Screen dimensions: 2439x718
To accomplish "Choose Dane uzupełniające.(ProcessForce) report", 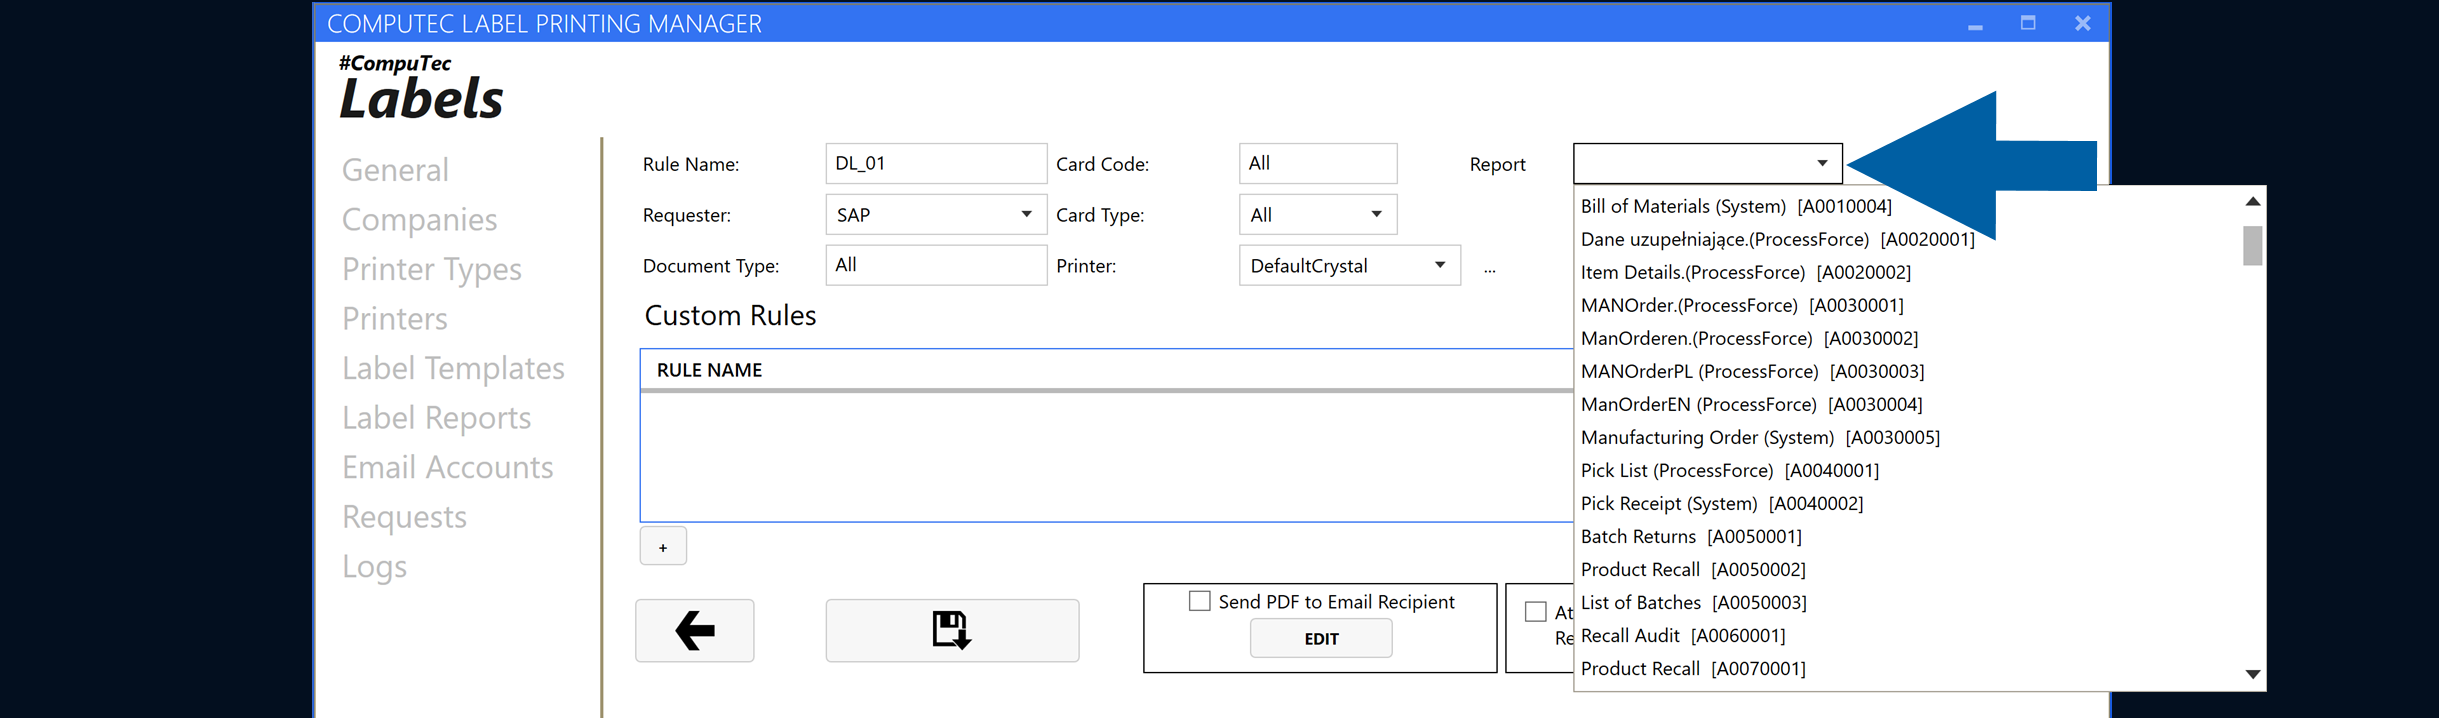I will tap(1777, 239).
